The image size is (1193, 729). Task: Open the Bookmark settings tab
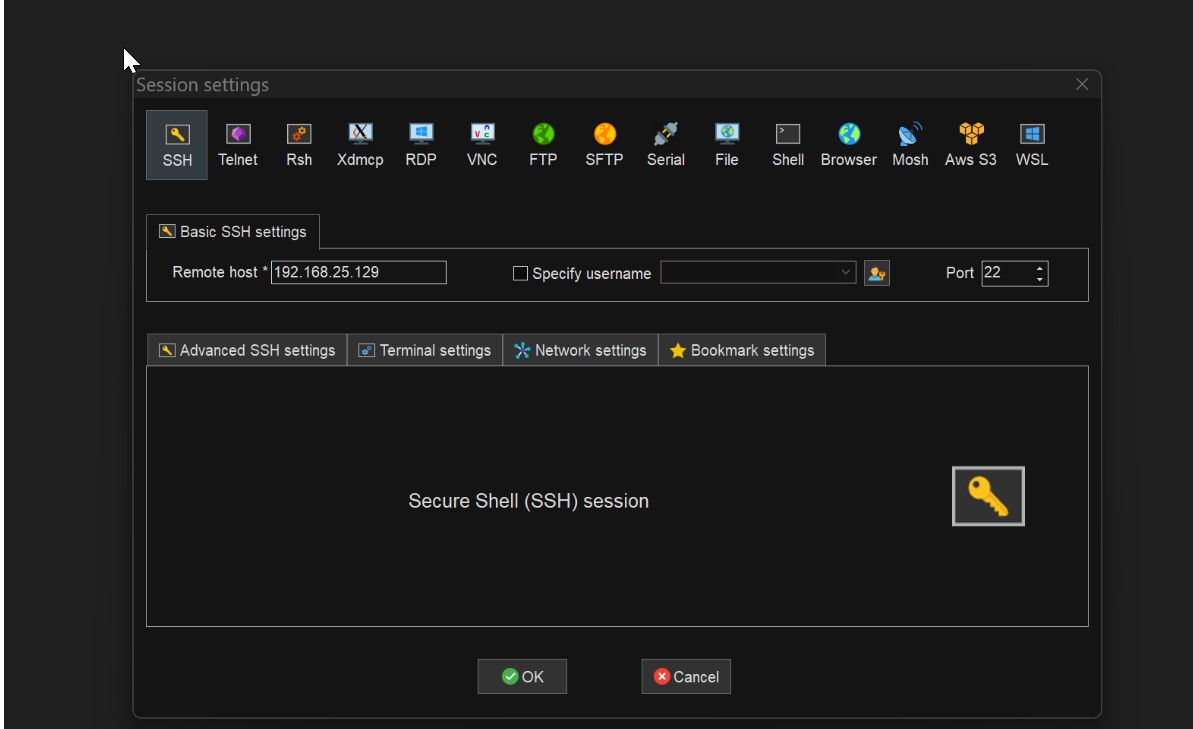[742, 350]
